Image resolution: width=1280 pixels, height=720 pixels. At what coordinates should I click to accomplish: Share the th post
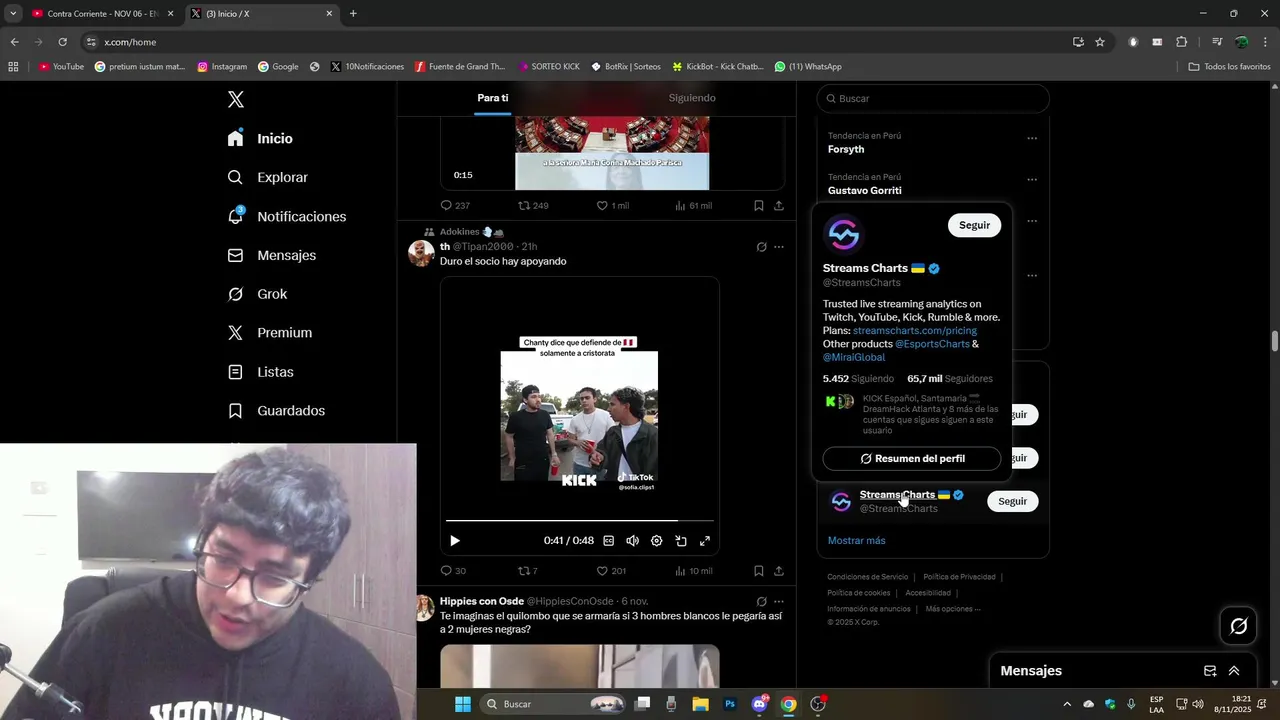tap(779, 571)
